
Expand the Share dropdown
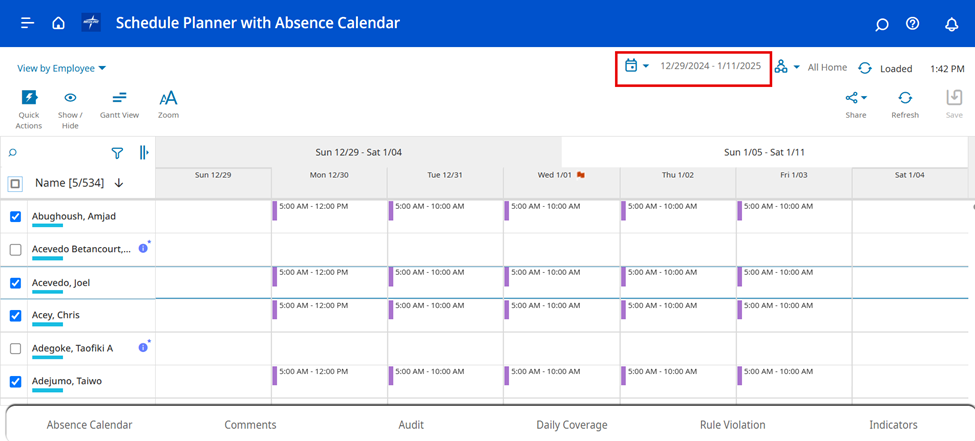[x=856, y=98]
